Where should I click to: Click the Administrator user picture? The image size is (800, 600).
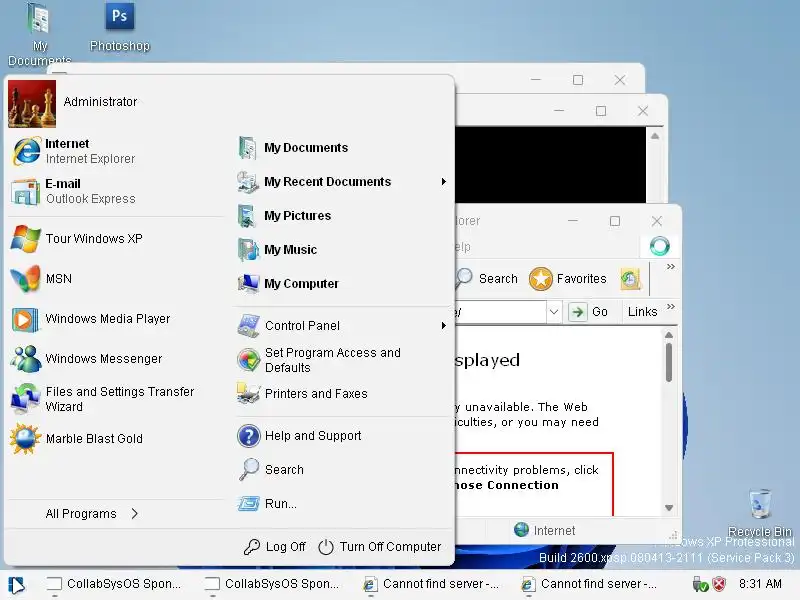tap(32, 104)
